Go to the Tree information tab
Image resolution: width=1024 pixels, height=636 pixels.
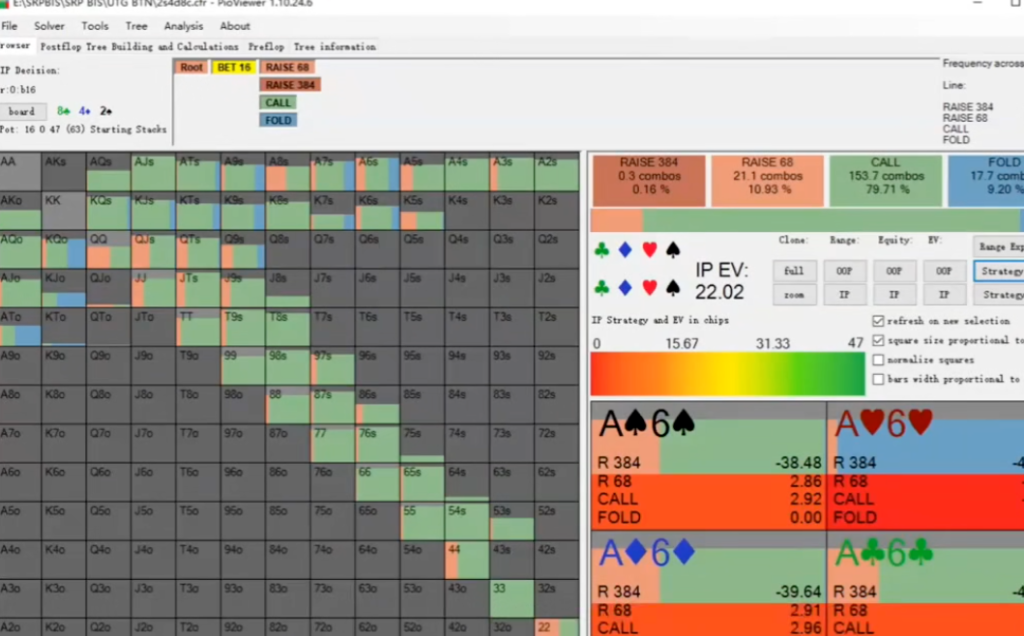click(334, 46)
